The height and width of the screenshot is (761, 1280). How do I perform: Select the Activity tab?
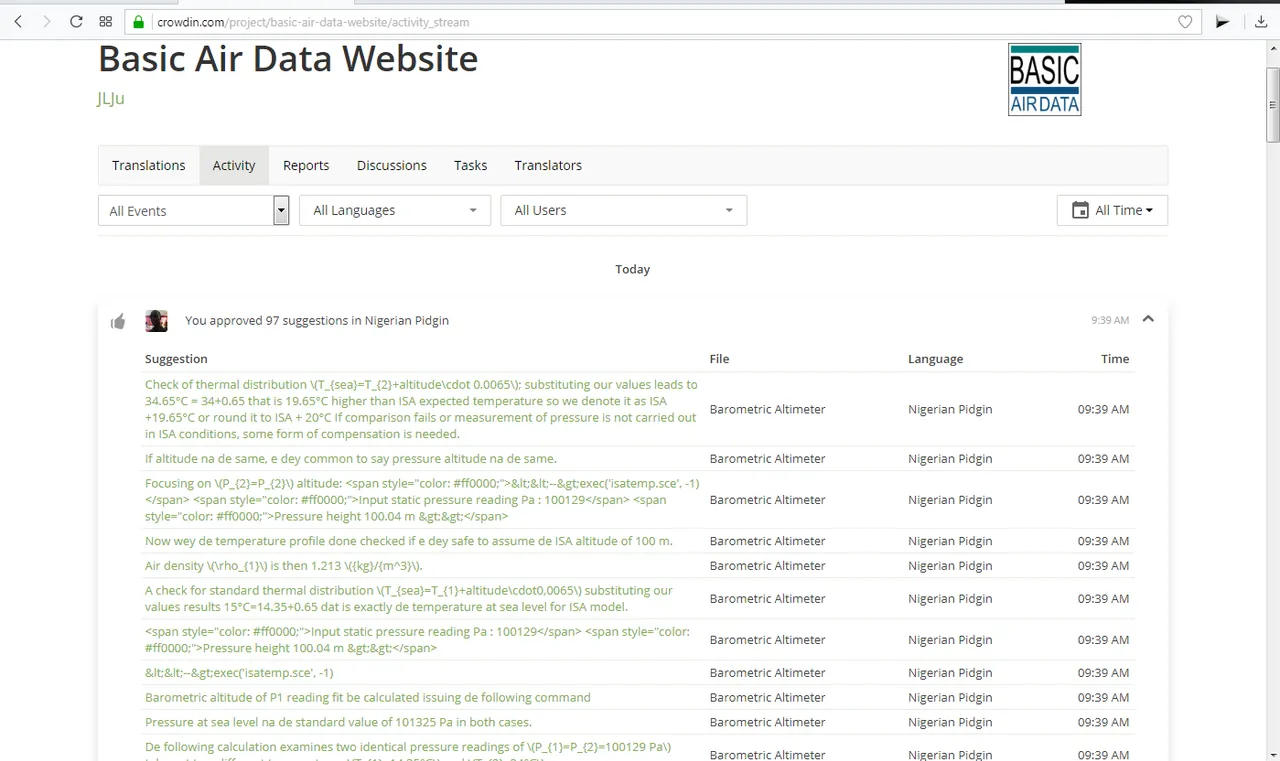pos(234,165)
